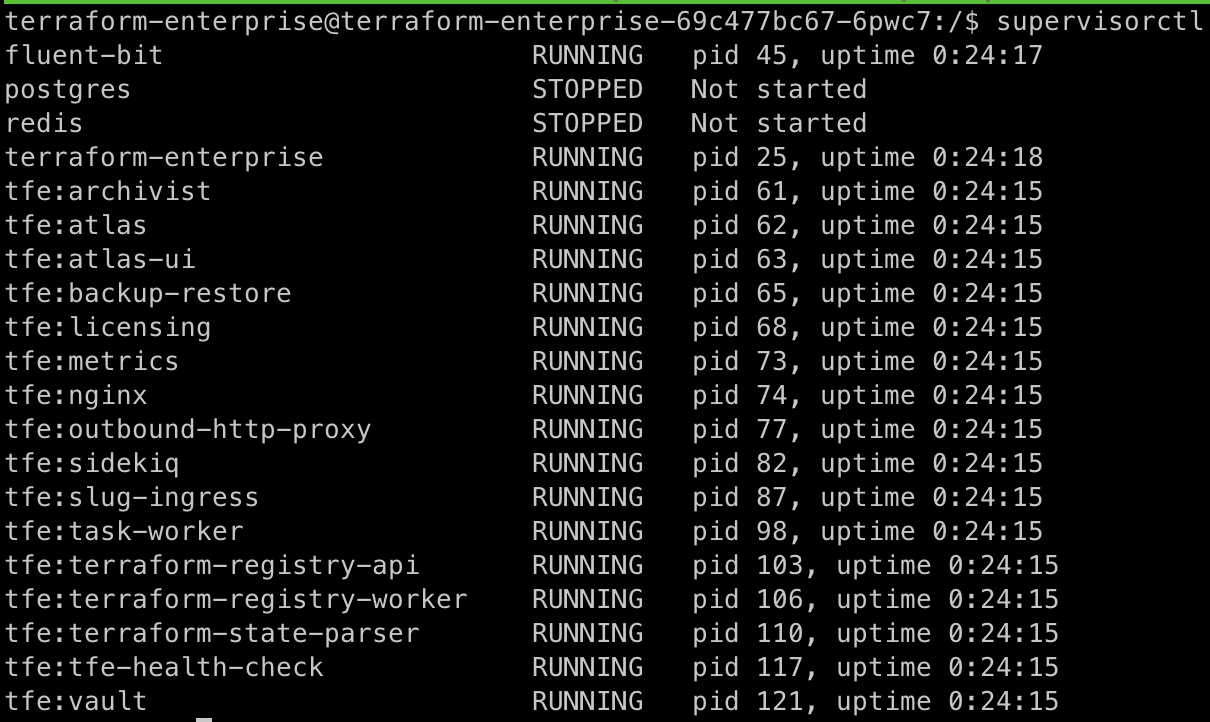Click the tfe:outbound-http-proxy process name
The width and height of the screenshot is (1210, 722).
188,429
